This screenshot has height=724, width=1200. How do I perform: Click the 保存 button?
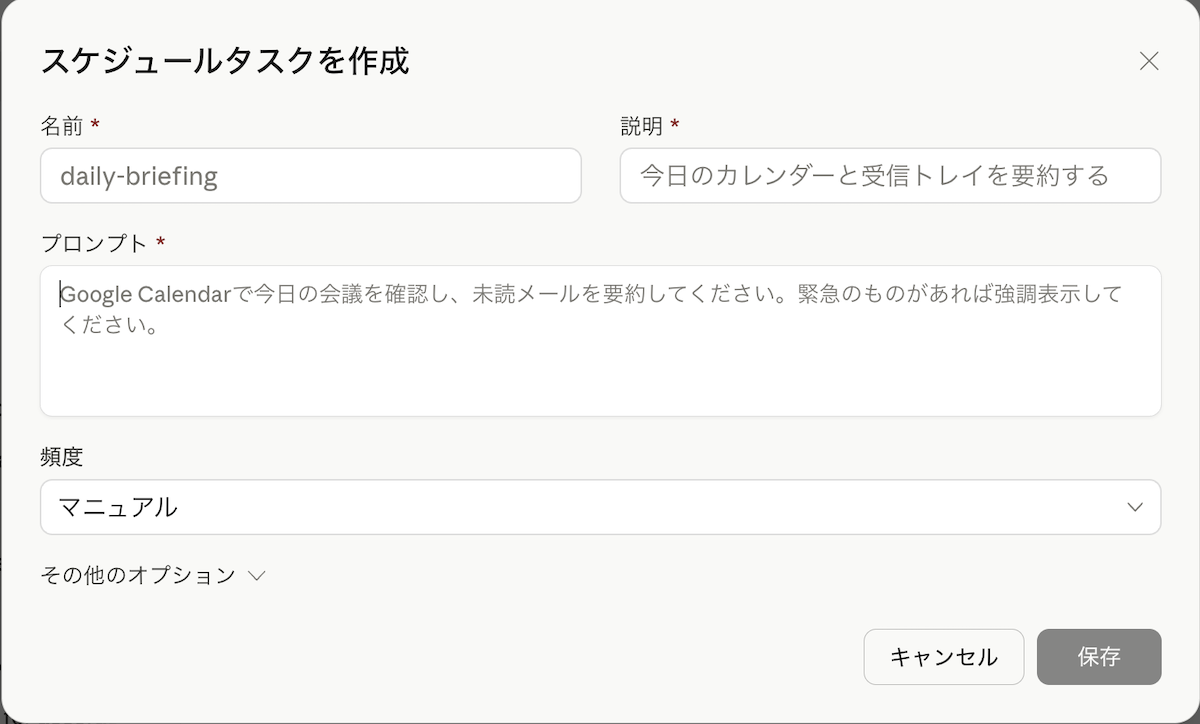click(x=1099, y=657)
